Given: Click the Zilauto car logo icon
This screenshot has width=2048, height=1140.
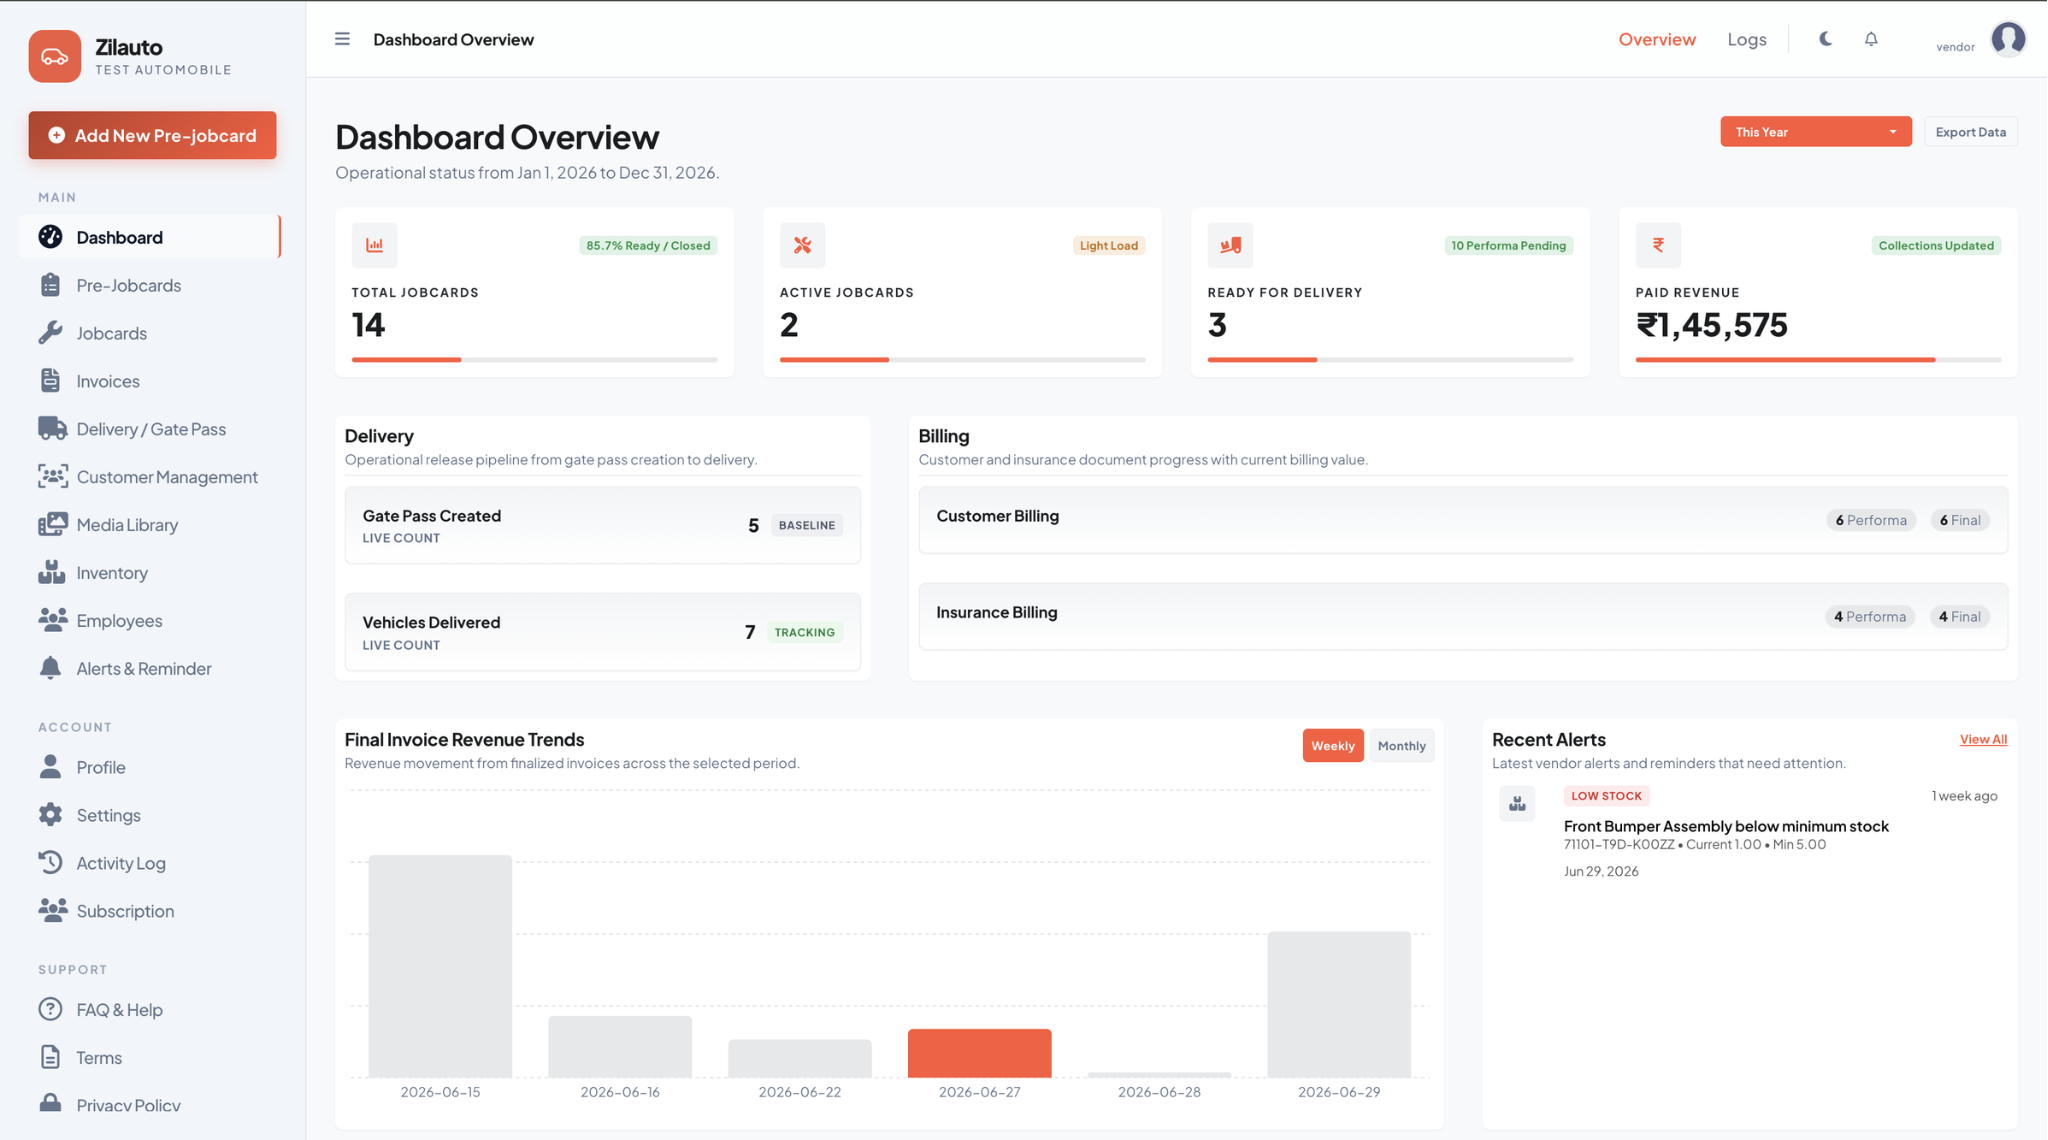Looking at the screenshot, I should click(x=55, y=56).
